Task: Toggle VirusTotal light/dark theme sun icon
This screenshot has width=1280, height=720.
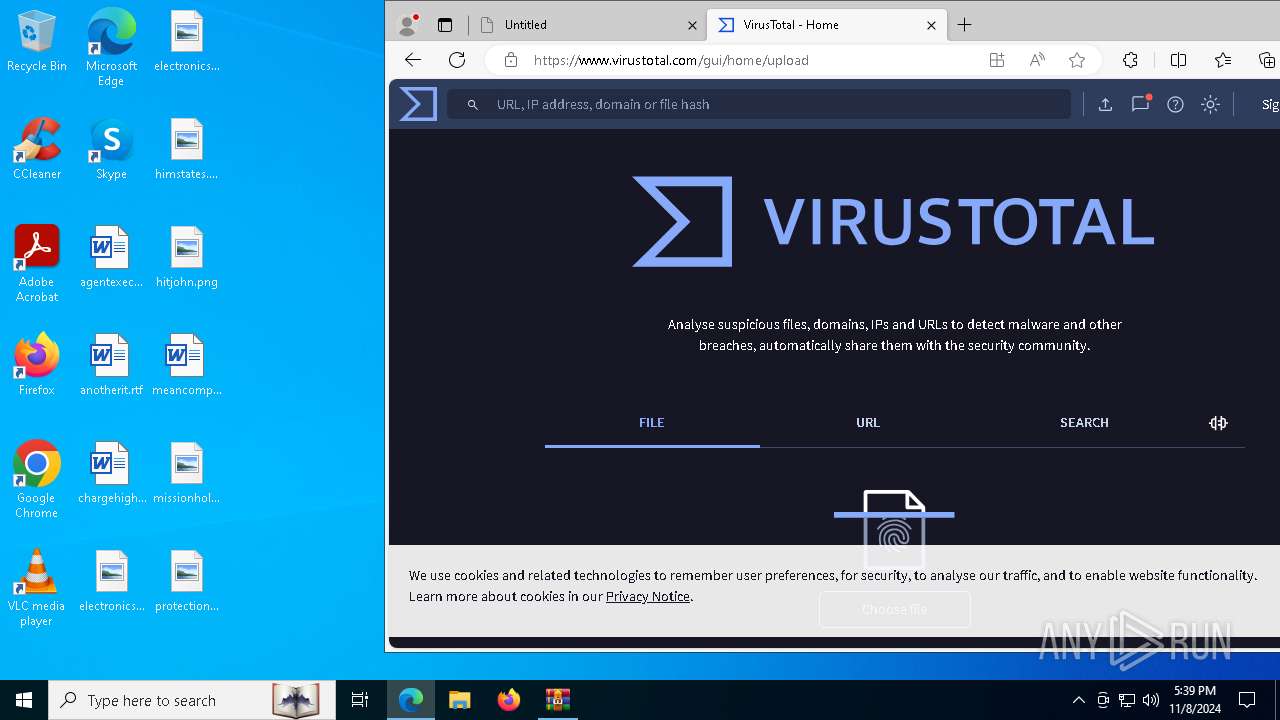Action: click(x=1210, y=104)
